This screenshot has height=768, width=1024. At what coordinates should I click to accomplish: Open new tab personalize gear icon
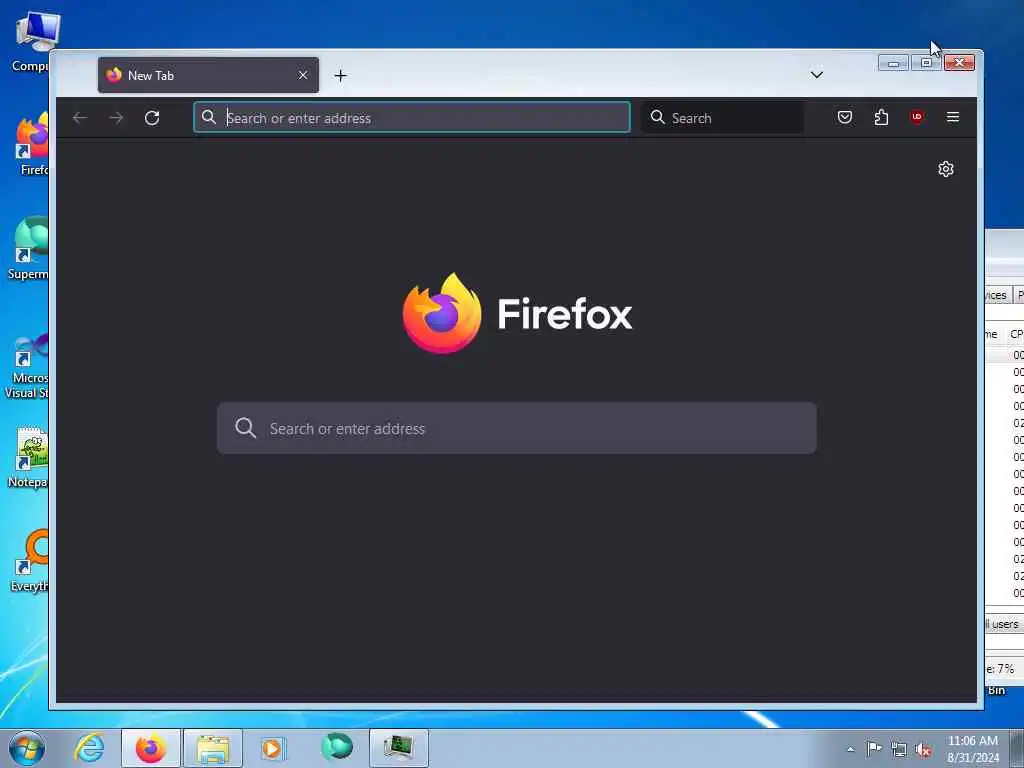946,169
